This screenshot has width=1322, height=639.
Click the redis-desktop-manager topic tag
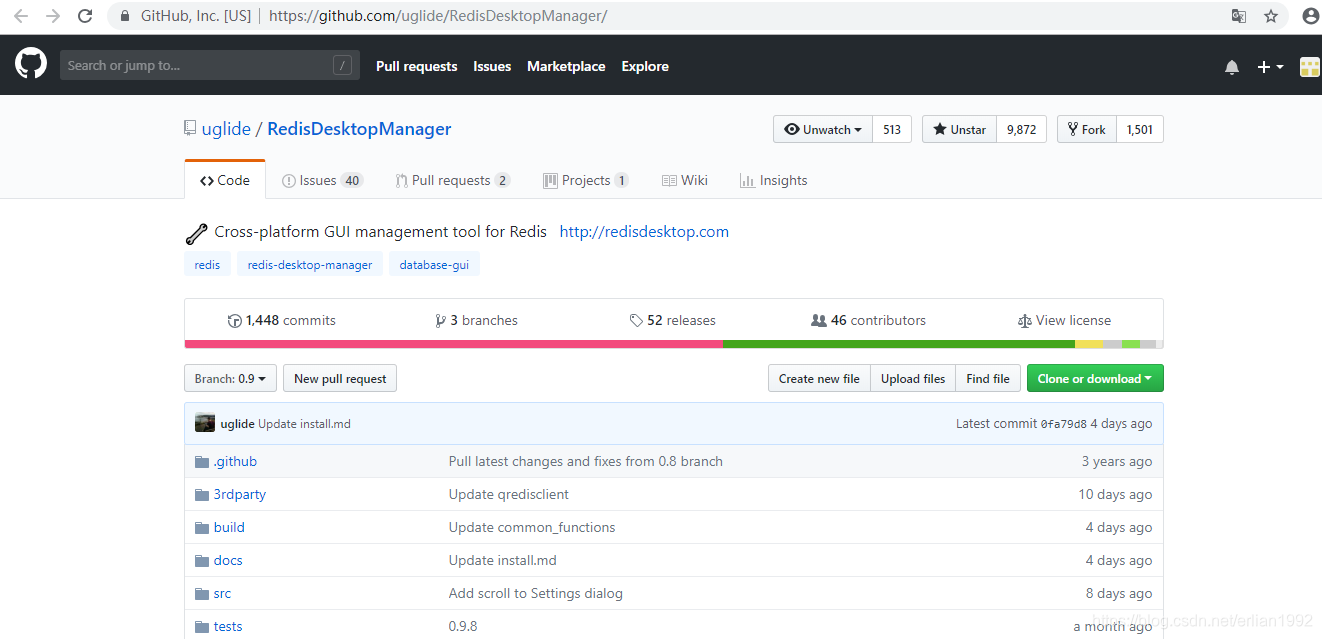[x=310, y=265]
